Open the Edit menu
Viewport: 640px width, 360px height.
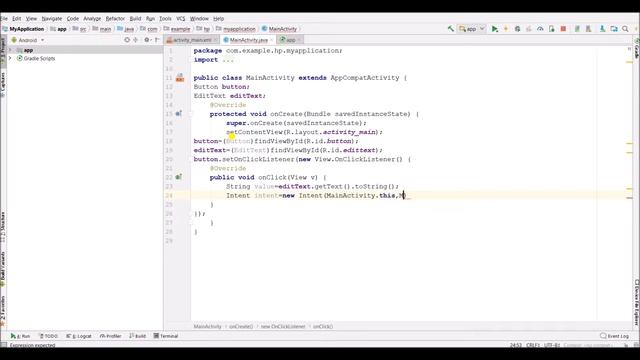point(16,18)
